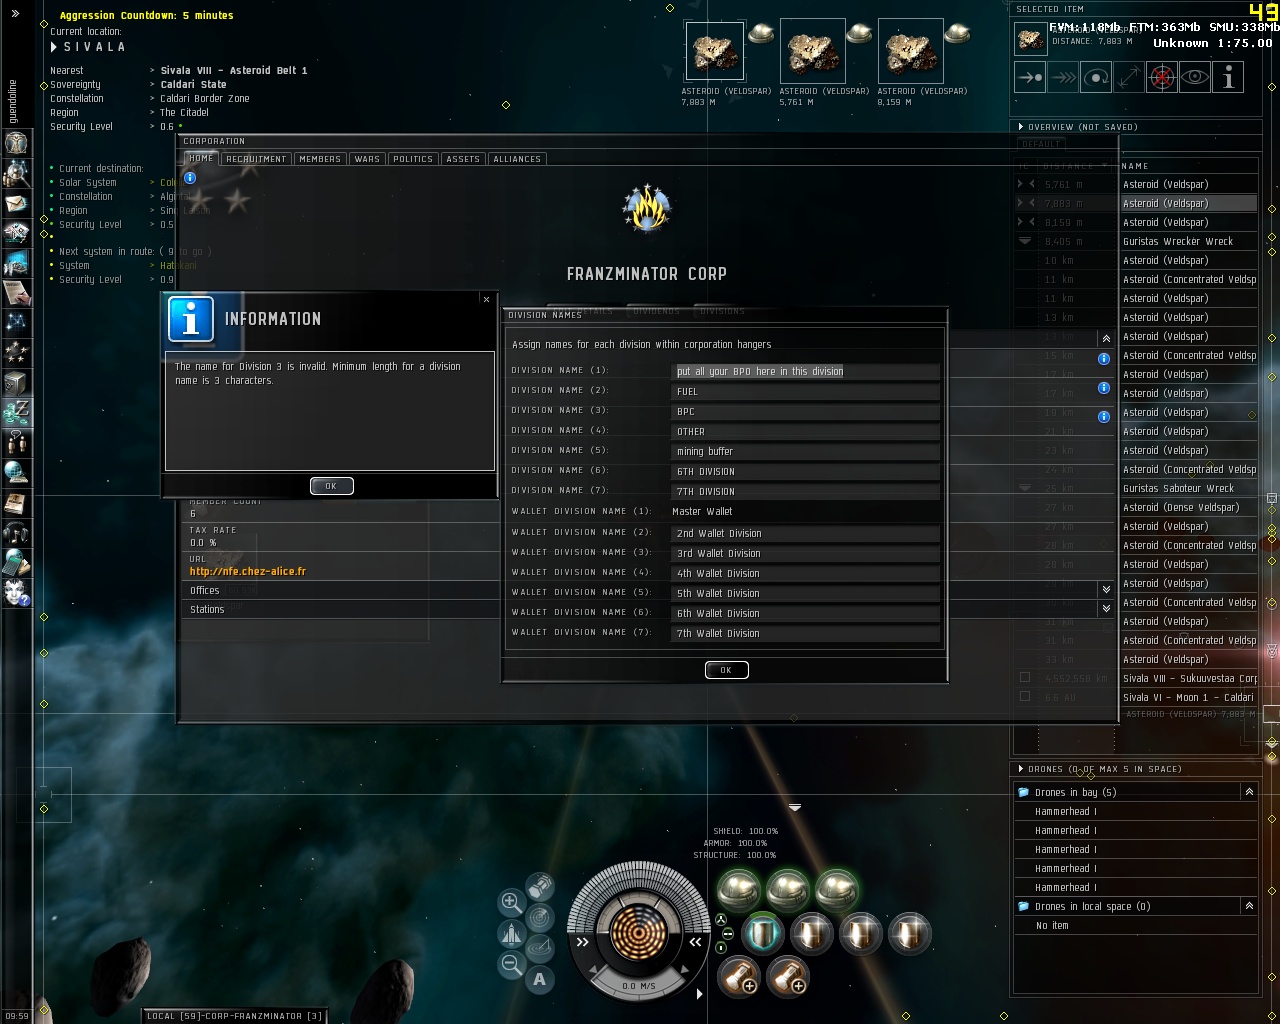
Task: Click the blue info icon under the Home tab
Action: click(x=190, y=178)
